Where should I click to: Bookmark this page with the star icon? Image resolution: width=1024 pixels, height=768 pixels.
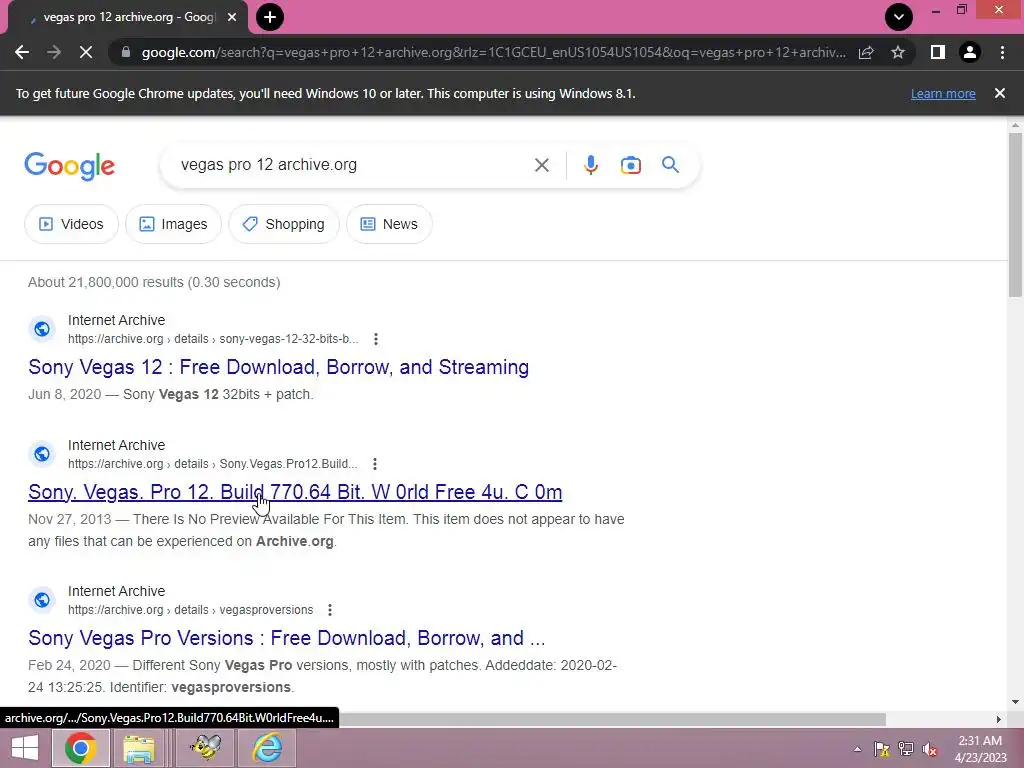pos(898,52)
